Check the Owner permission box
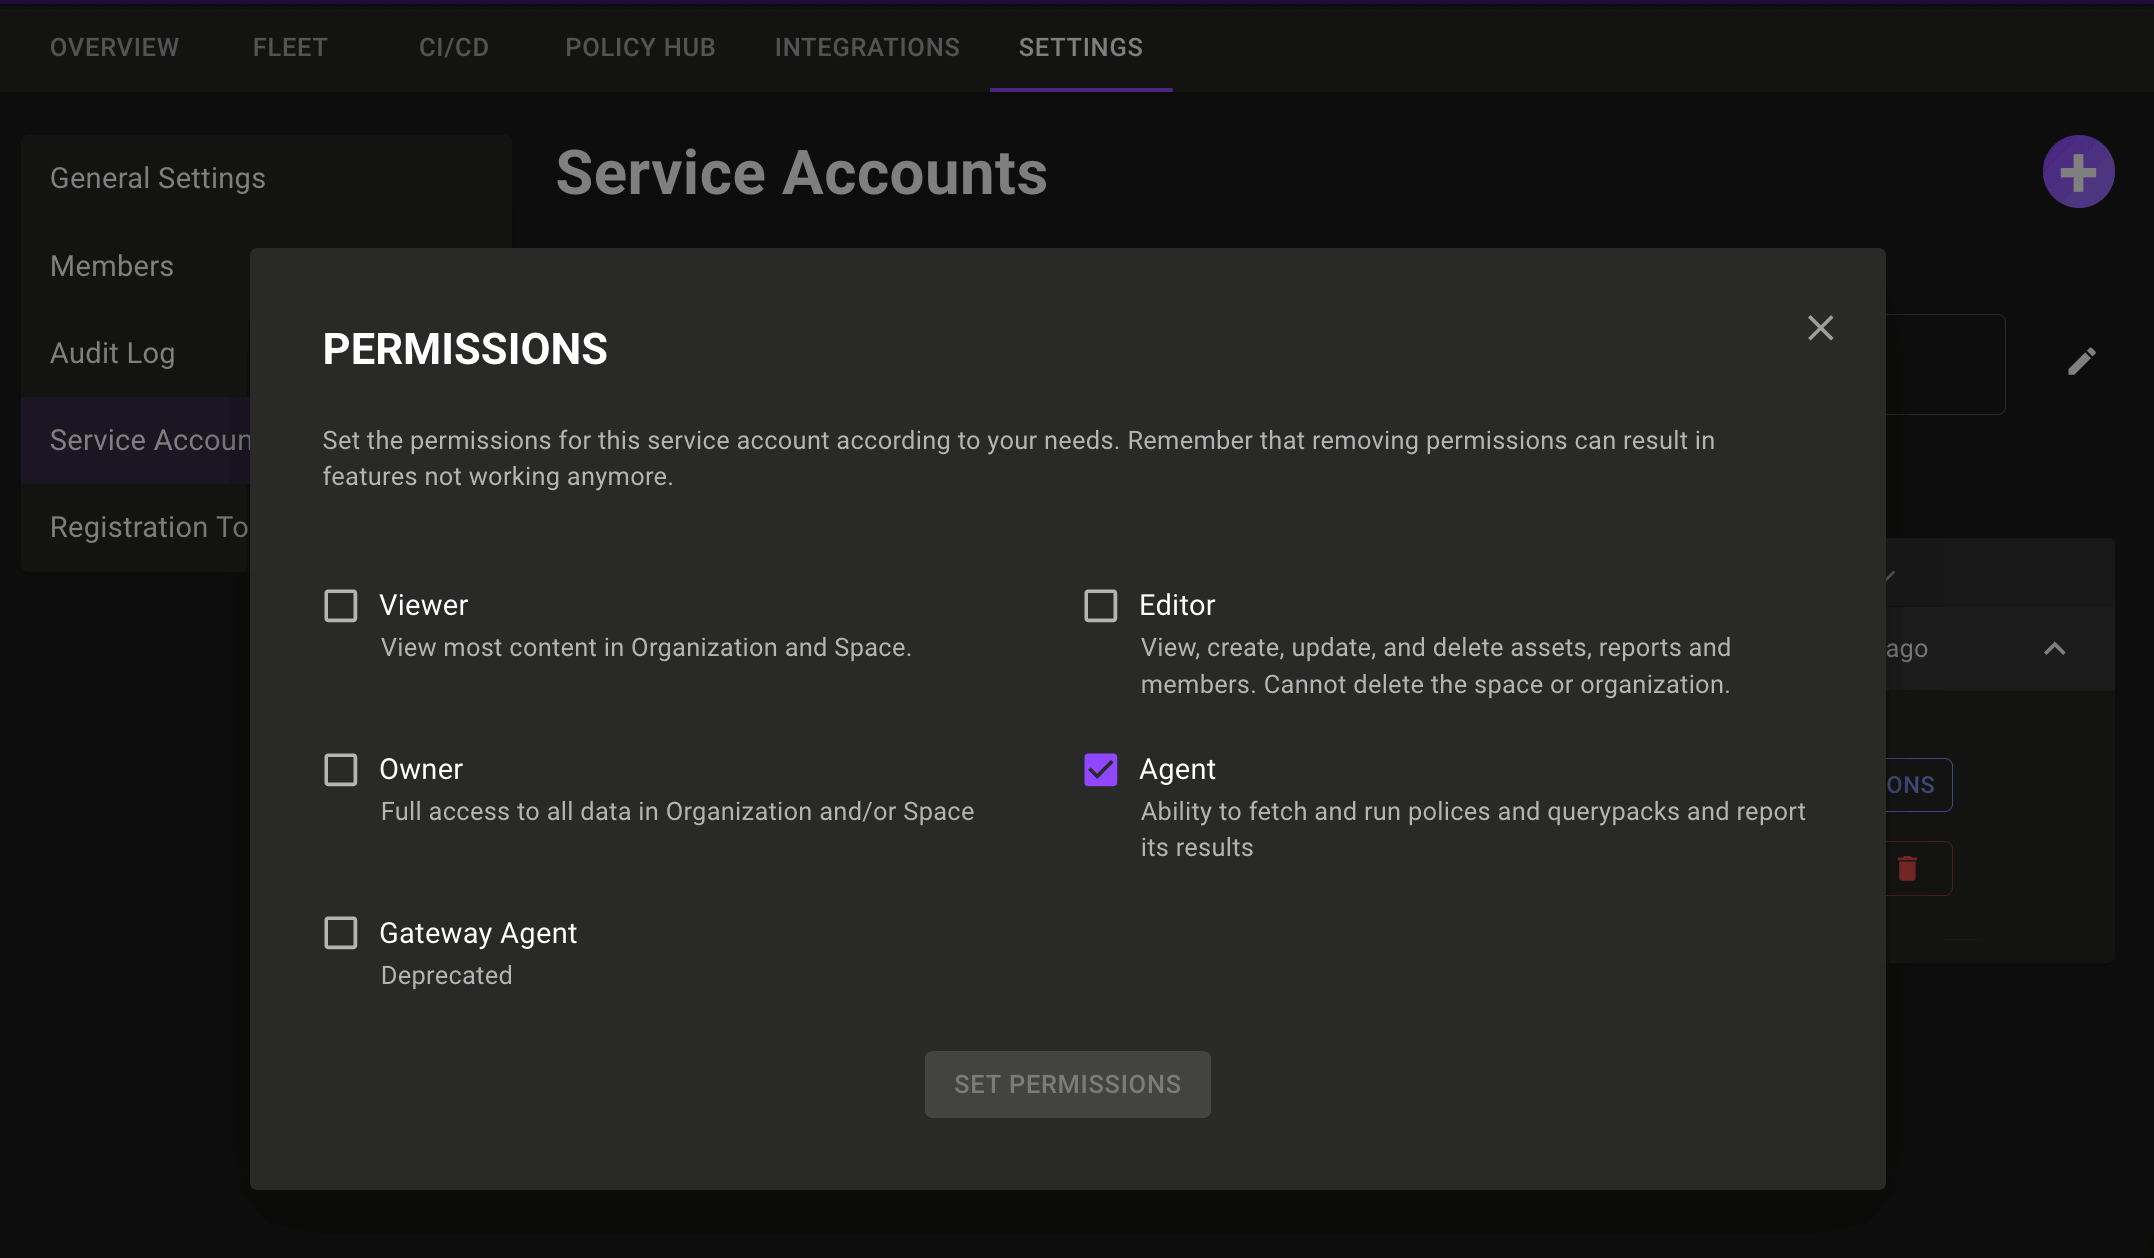 pyautogui.click(x=341, y=769)
